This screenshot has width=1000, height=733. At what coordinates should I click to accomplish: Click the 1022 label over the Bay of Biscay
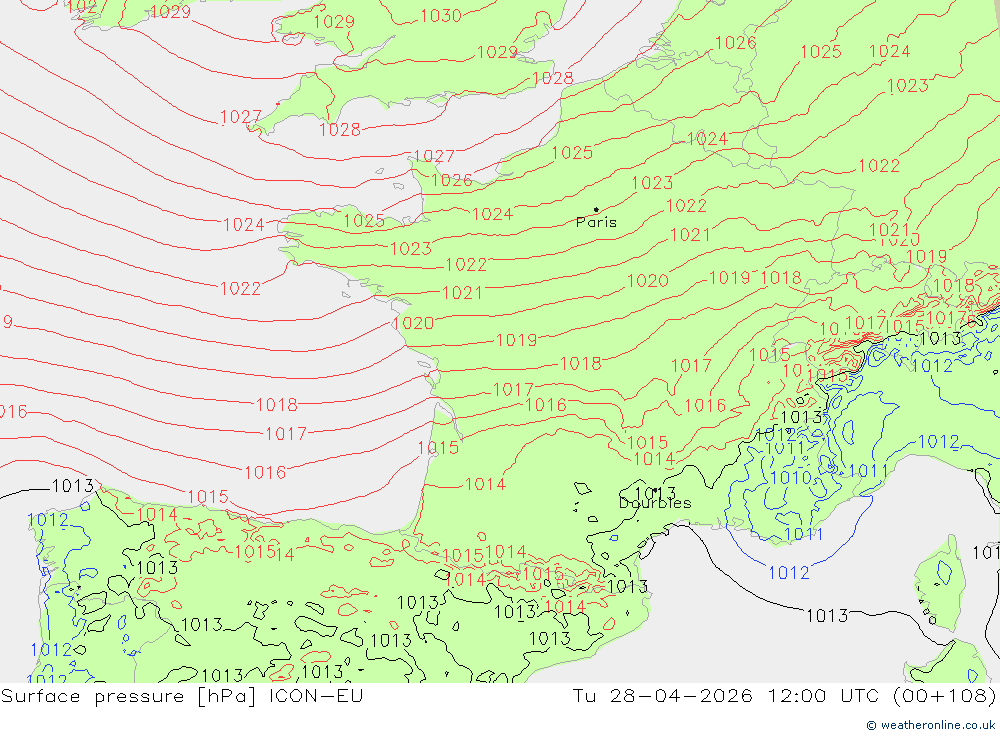click(240, 289)
